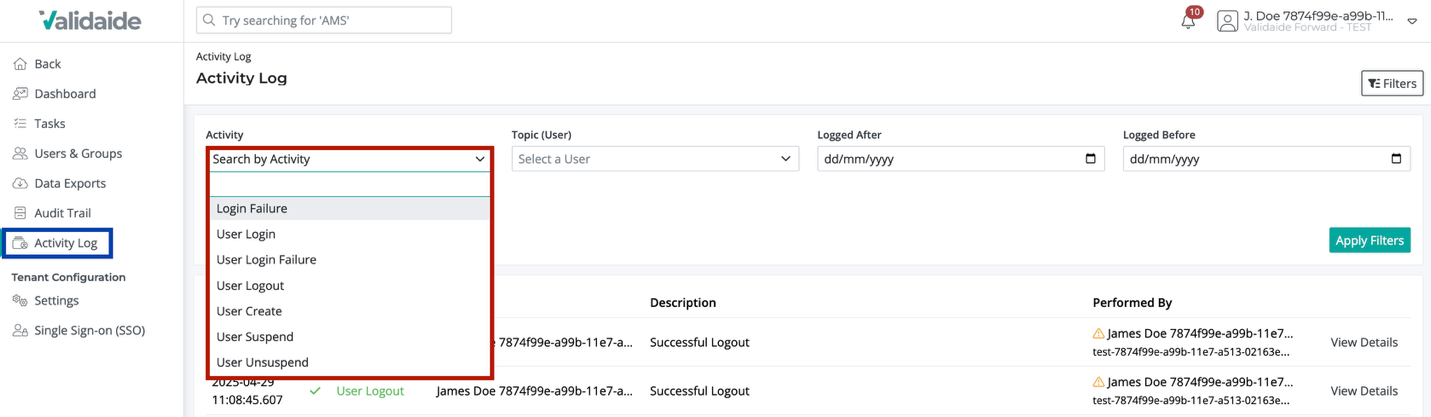Pick User Logout in the dropdown list
Image resolution: width=1431 pixels, height=417 pixels.
[x=349, y=286]
